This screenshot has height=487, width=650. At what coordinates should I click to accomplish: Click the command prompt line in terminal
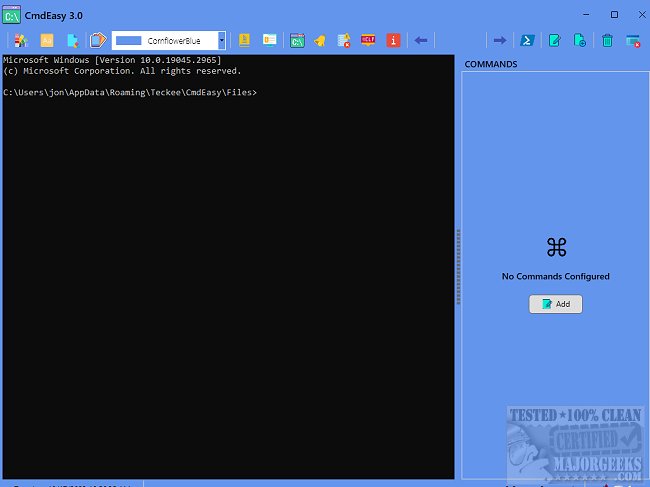click(130, 92)
